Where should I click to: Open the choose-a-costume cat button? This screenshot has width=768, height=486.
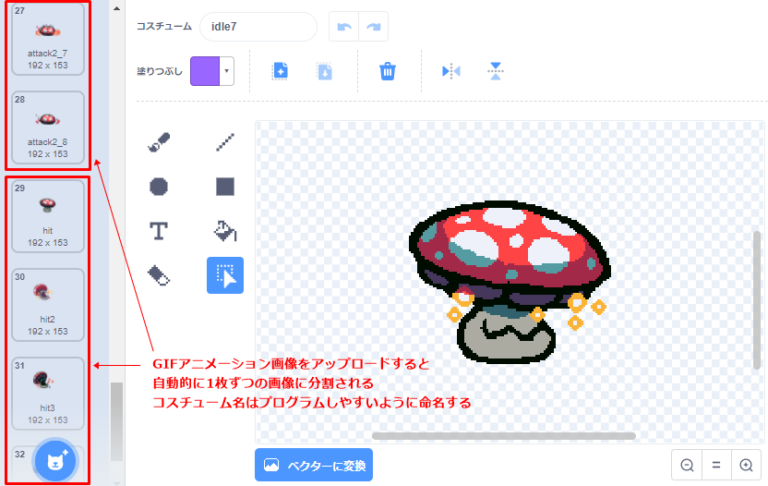pos(55,461)
